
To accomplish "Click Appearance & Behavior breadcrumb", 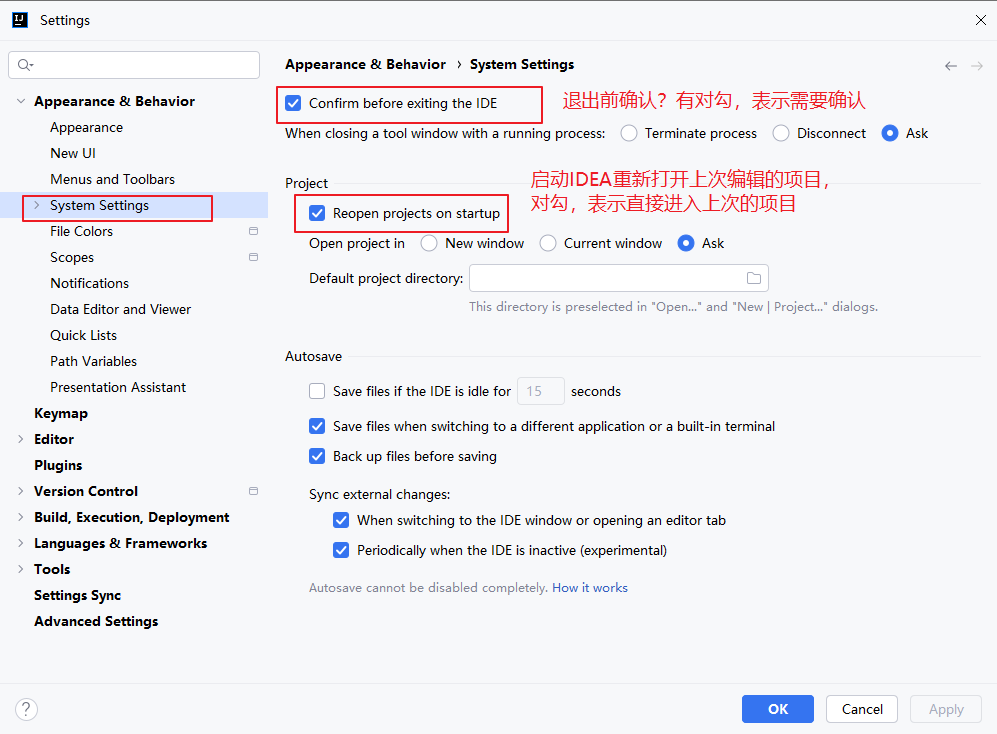I will point(366,64).
